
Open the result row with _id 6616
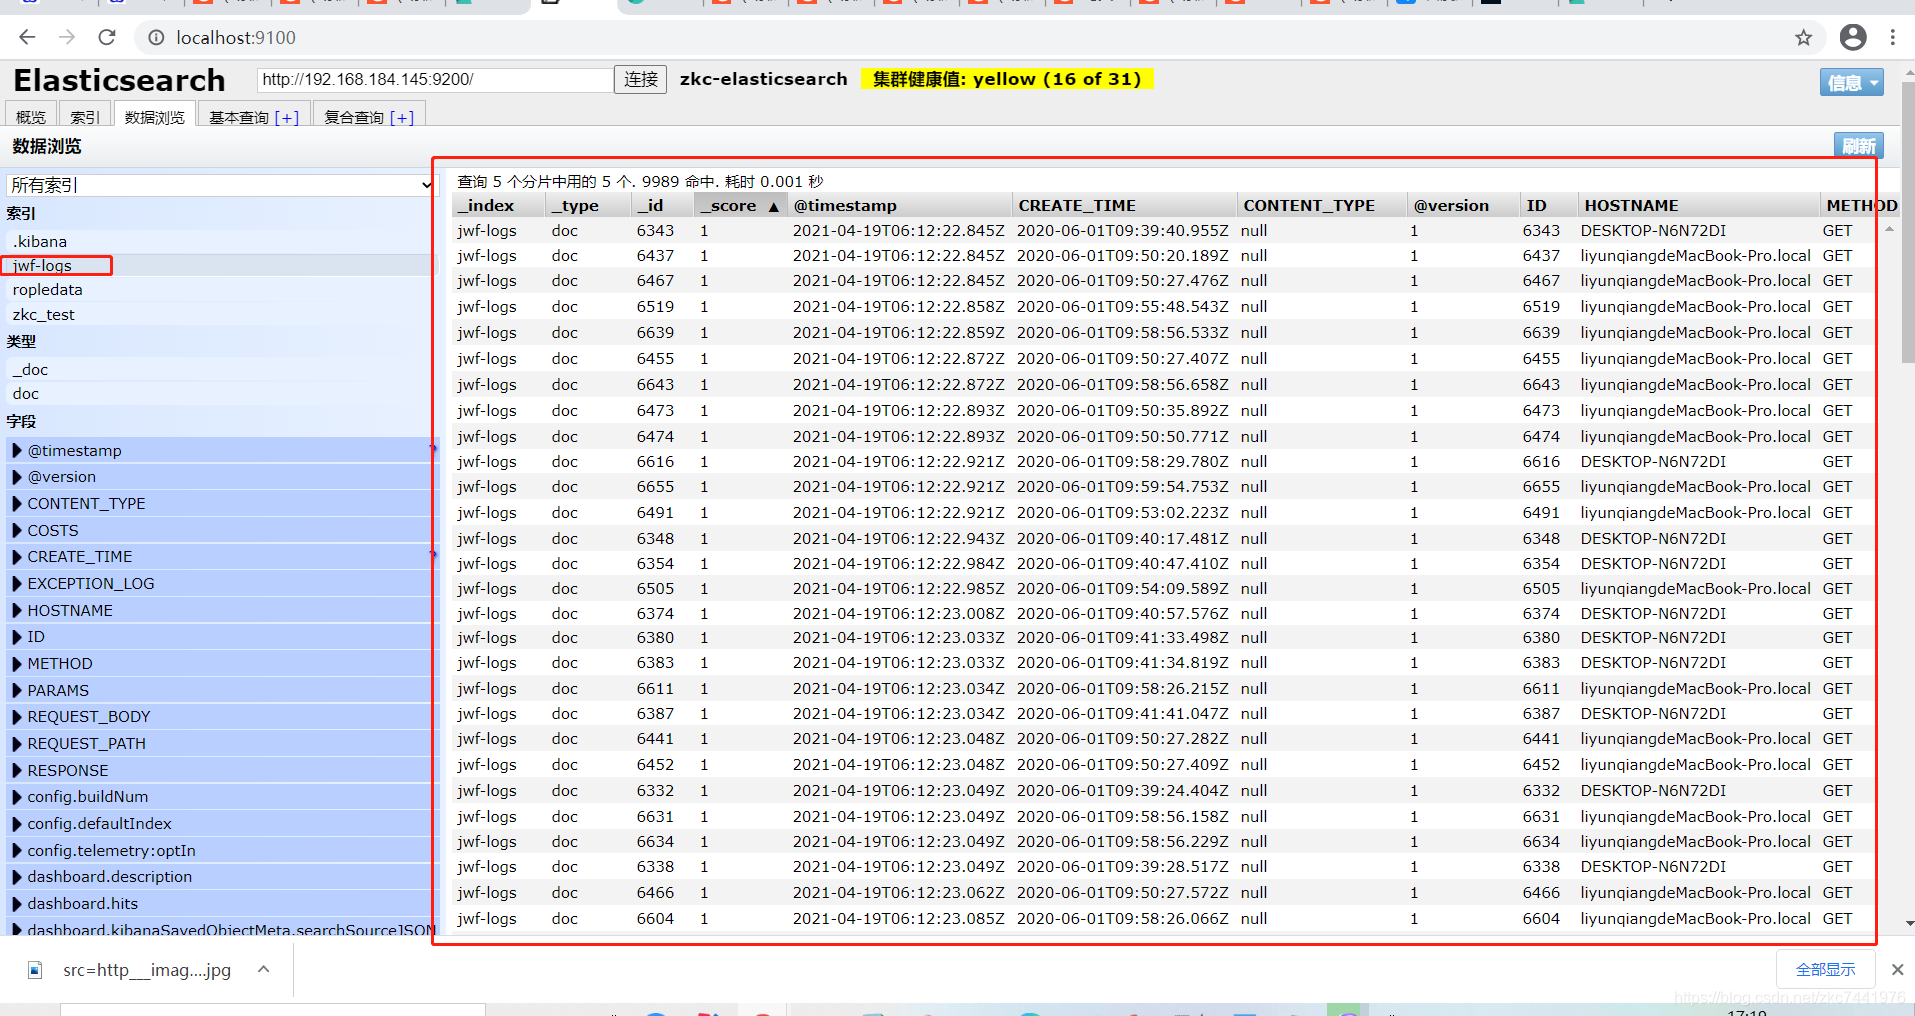[1163, 461]
